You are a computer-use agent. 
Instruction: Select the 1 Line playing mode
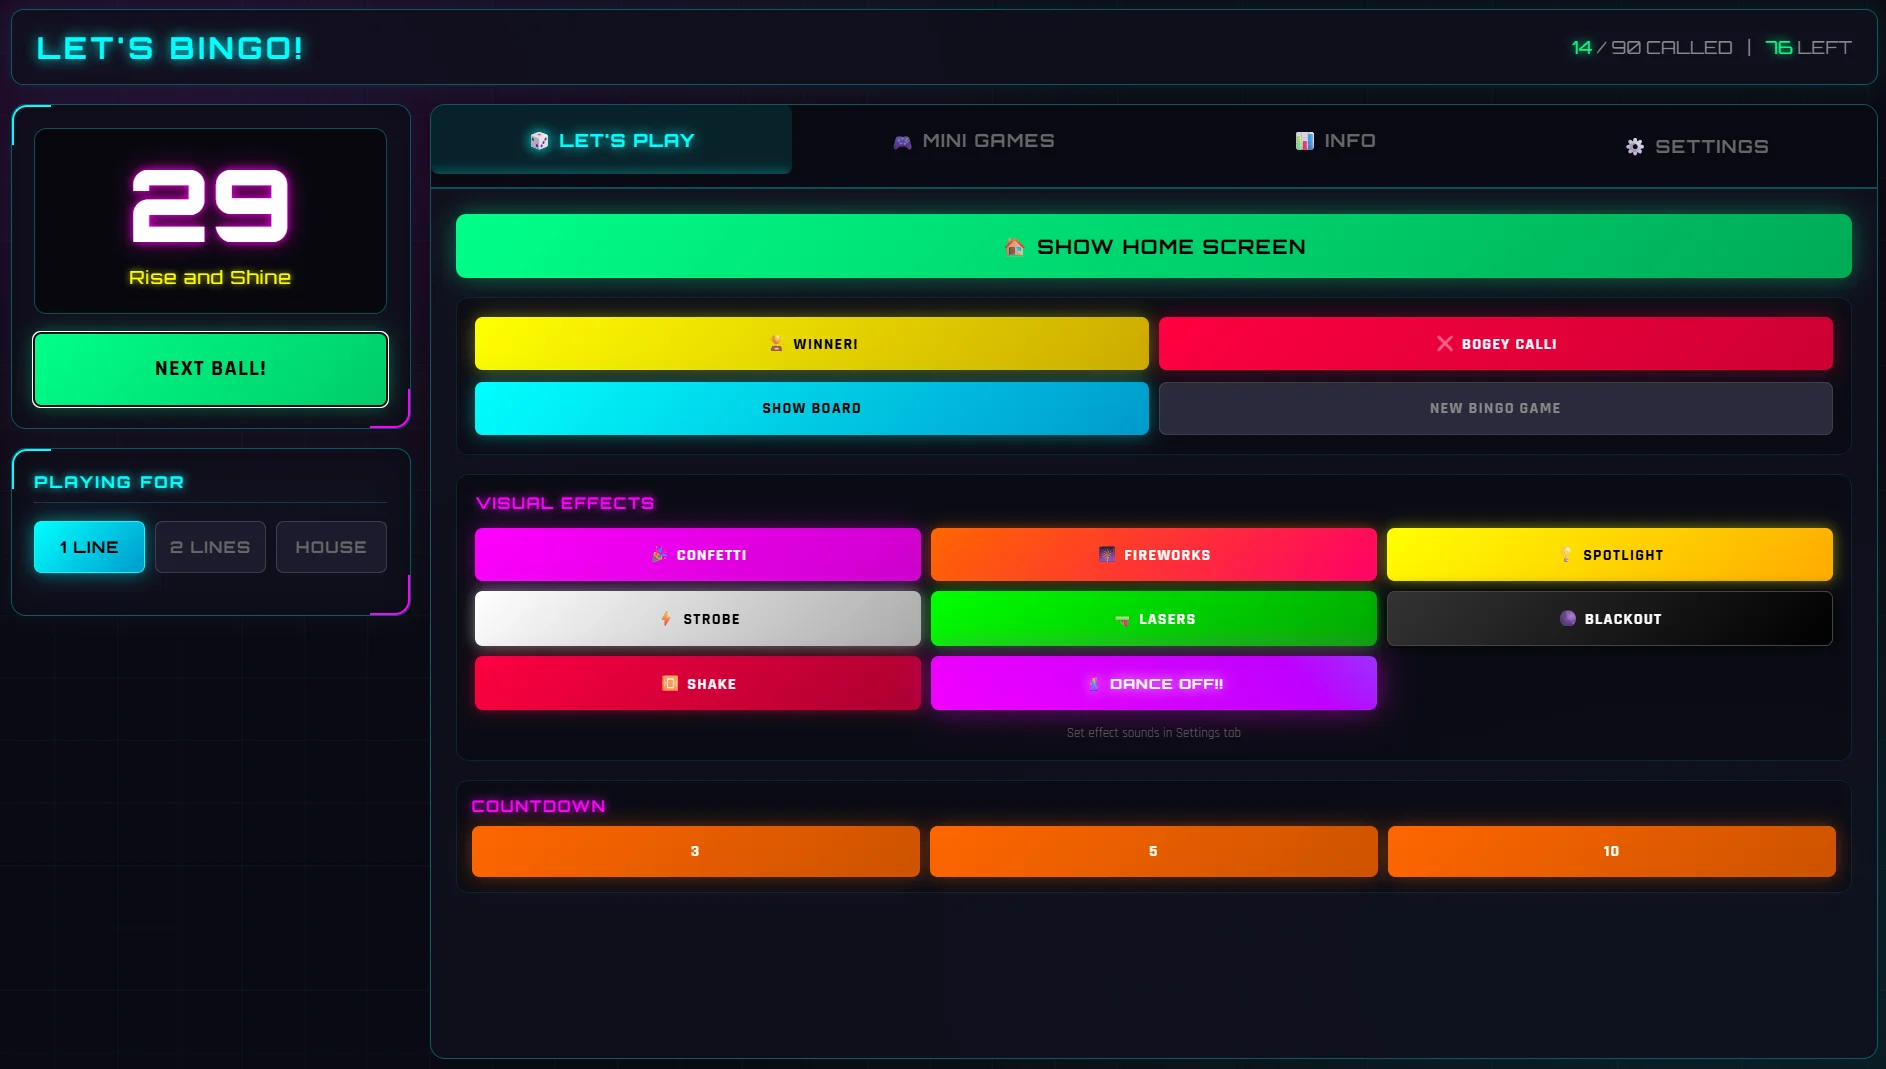pos(88,547)
